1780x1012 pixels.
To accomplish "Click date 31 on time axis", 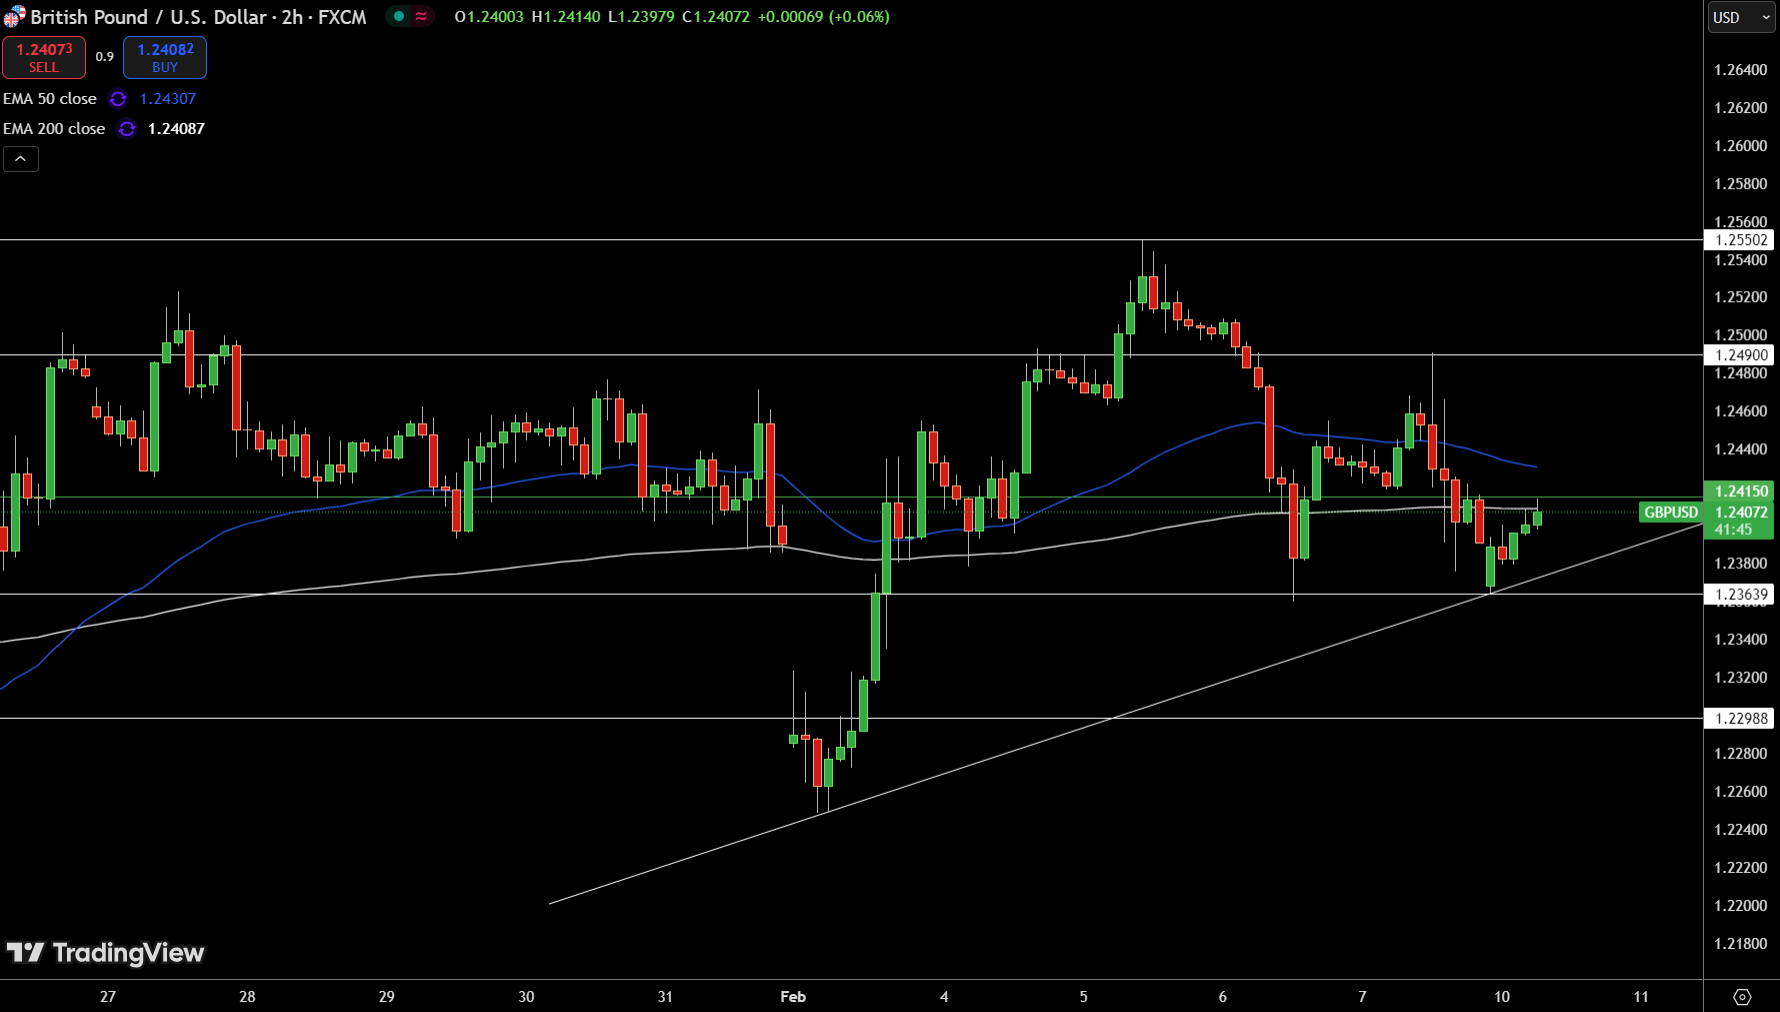I will pyautogui.click(x=665, y=997).
